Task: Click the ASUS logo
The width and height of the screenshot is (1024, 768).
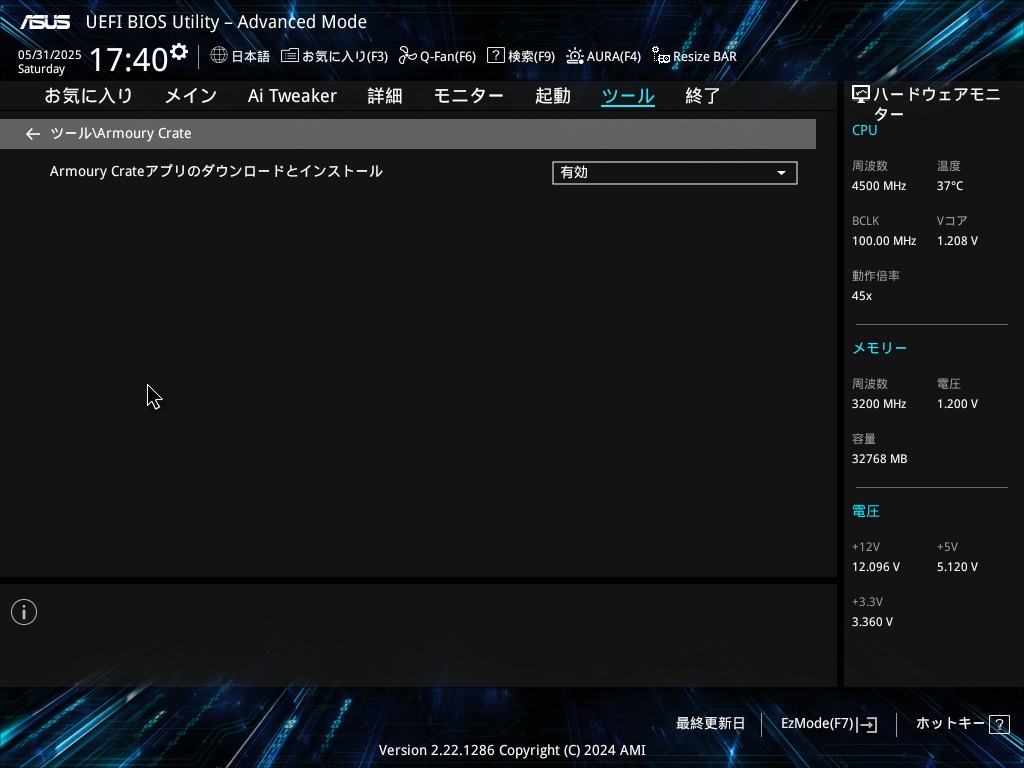Action: (x=45, y=22)
